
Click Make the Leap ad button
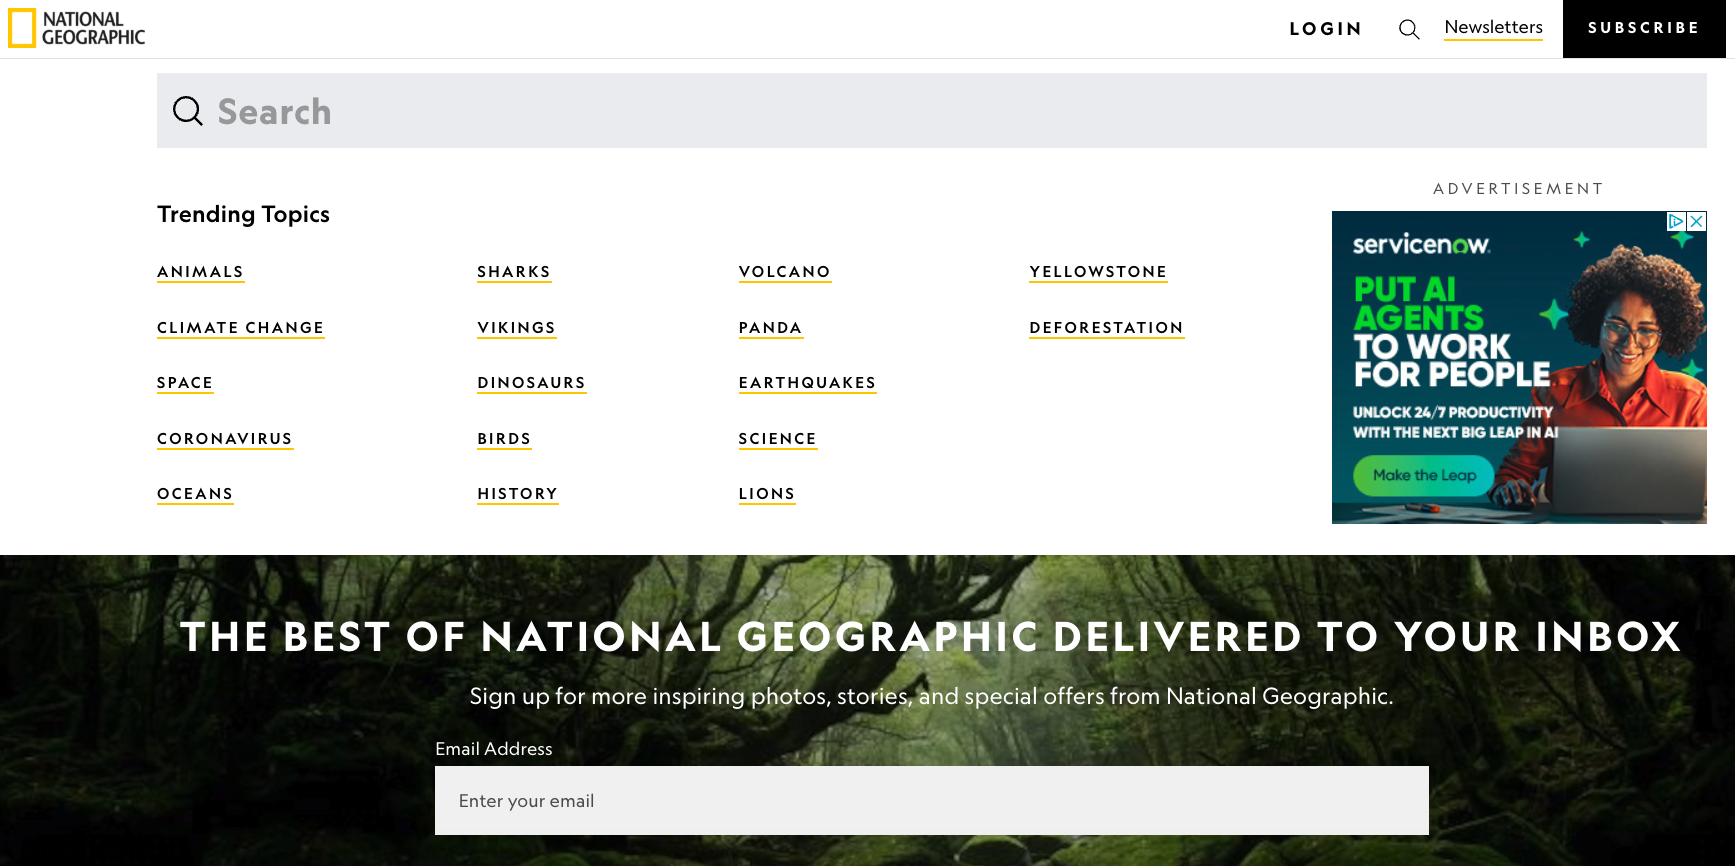(x=1424, y=475)
